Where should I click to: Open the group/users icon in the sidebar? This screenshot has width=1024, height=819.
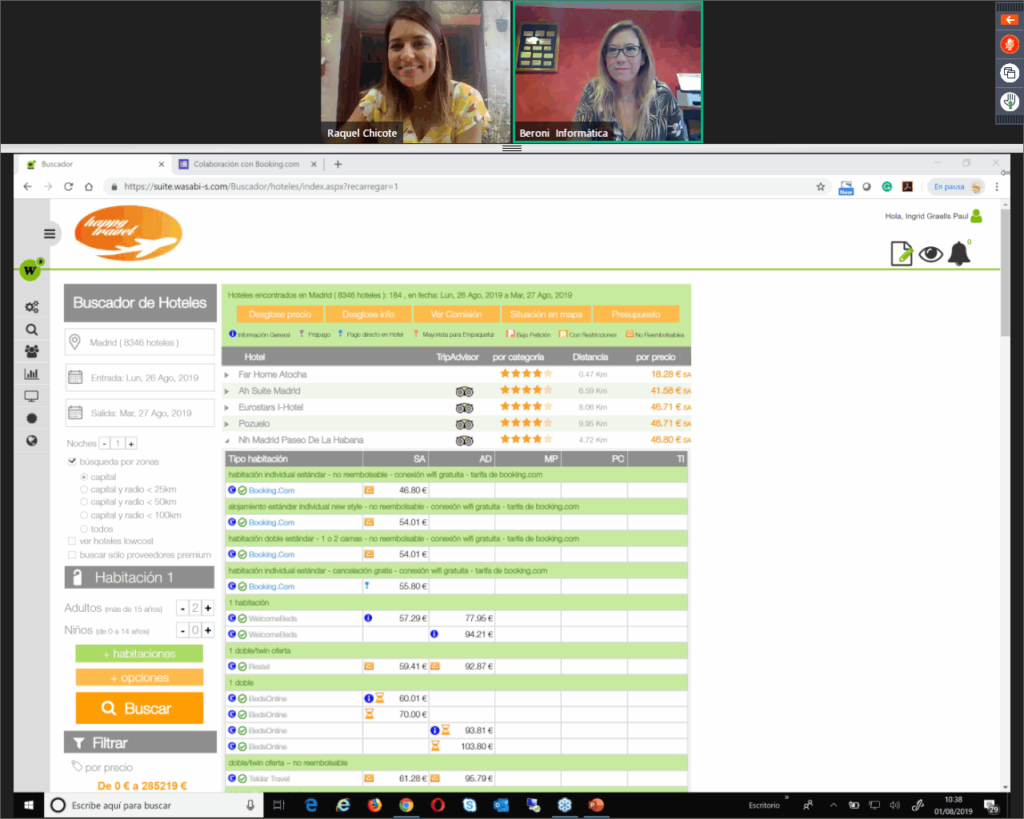(x=31, y=350)
